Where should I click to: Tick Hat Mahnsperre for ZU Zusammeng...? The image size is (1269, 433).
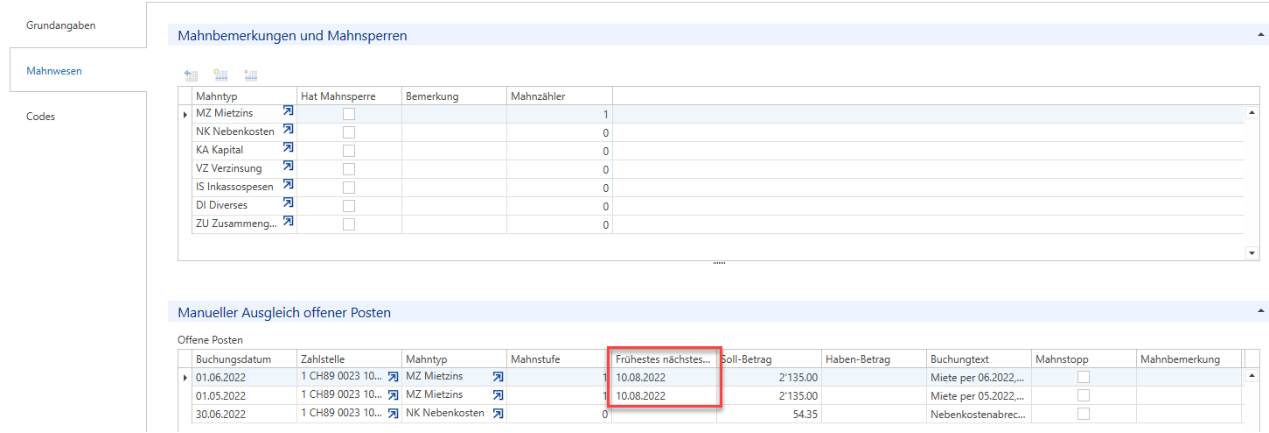tap(349, 224)
